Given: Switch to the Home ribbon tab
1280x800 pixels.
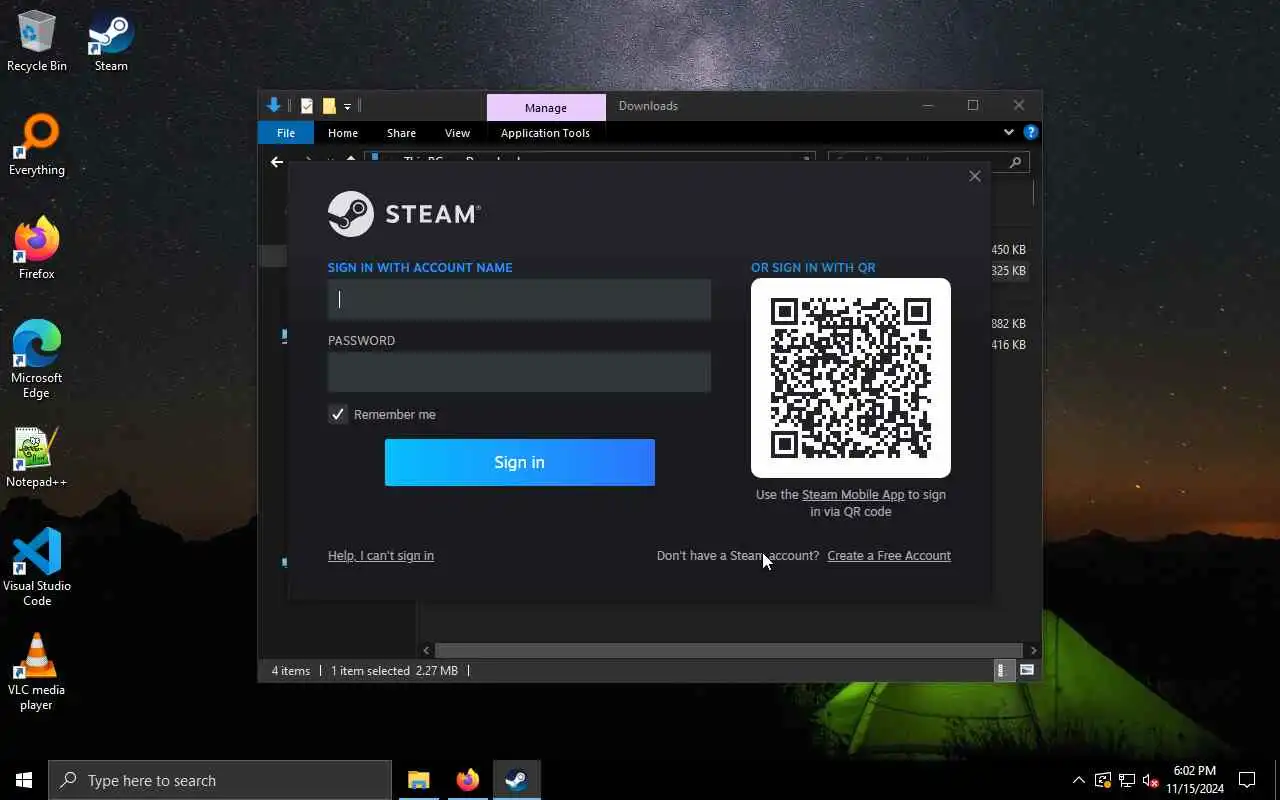Looking at the screenshot, I should pos(343,132).
